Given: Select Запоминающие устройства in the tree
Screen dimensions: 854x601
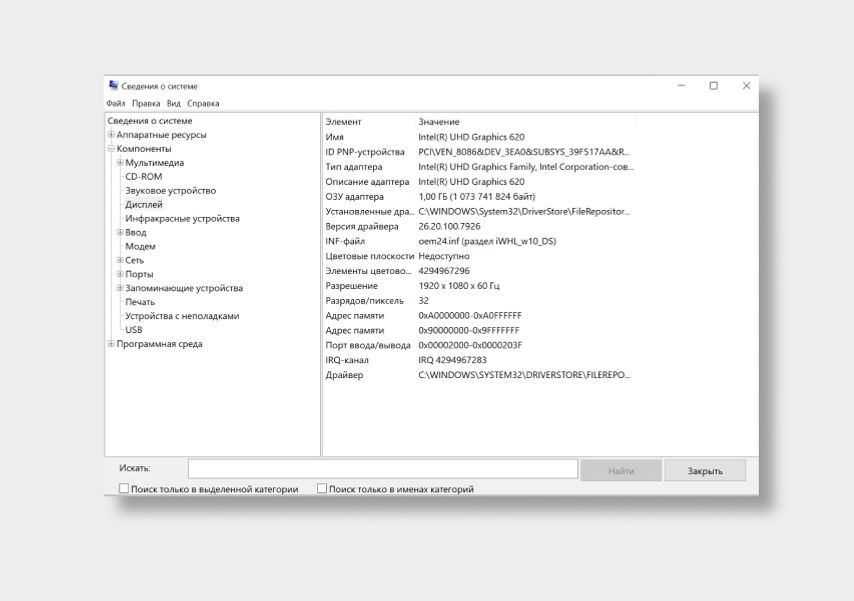Looking at the screenshot, I should [x=184, y=288].
